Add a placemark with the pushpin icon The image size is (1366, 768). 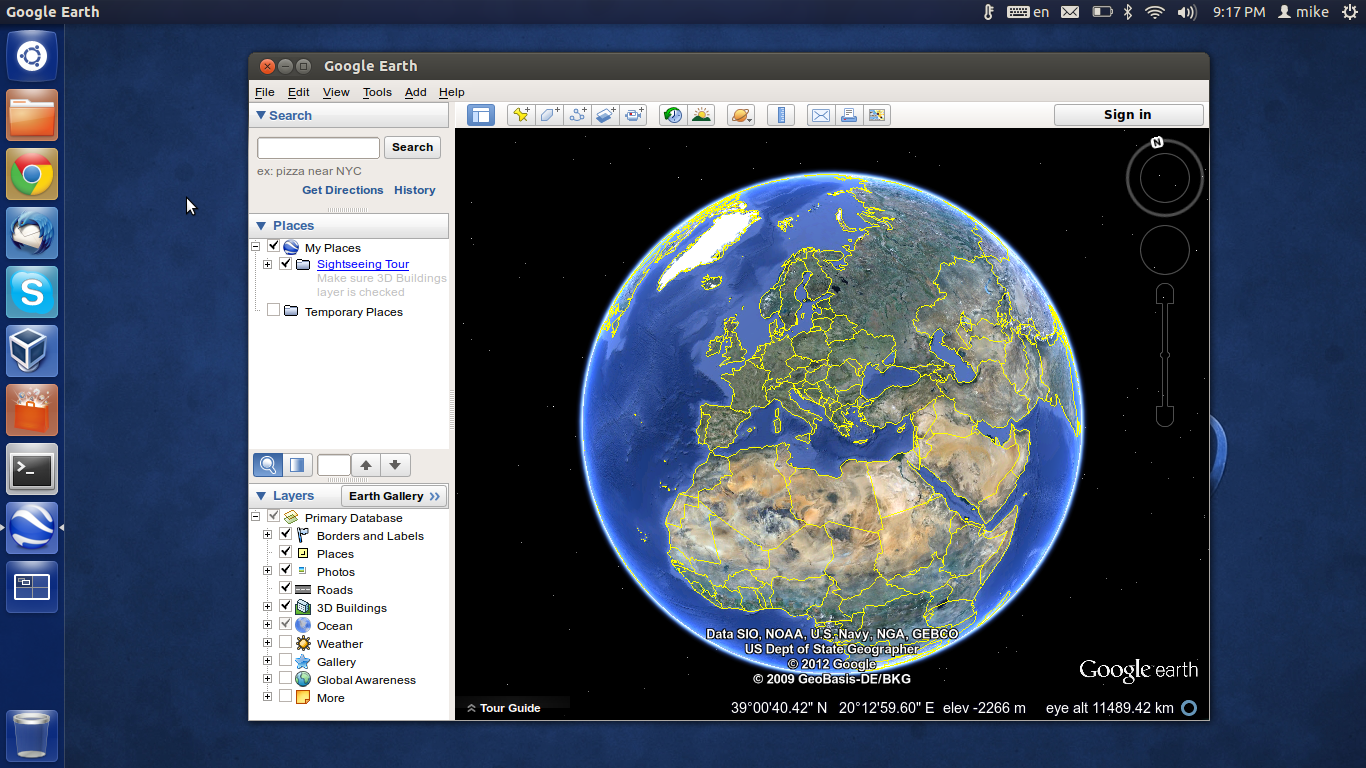click(522, 115)
